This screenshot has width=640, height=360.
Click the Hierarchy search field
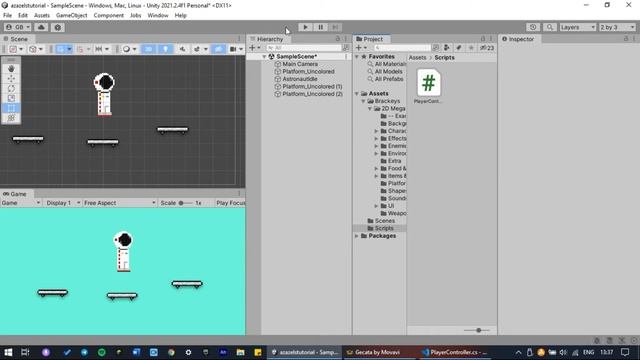[x=304, y=48]
